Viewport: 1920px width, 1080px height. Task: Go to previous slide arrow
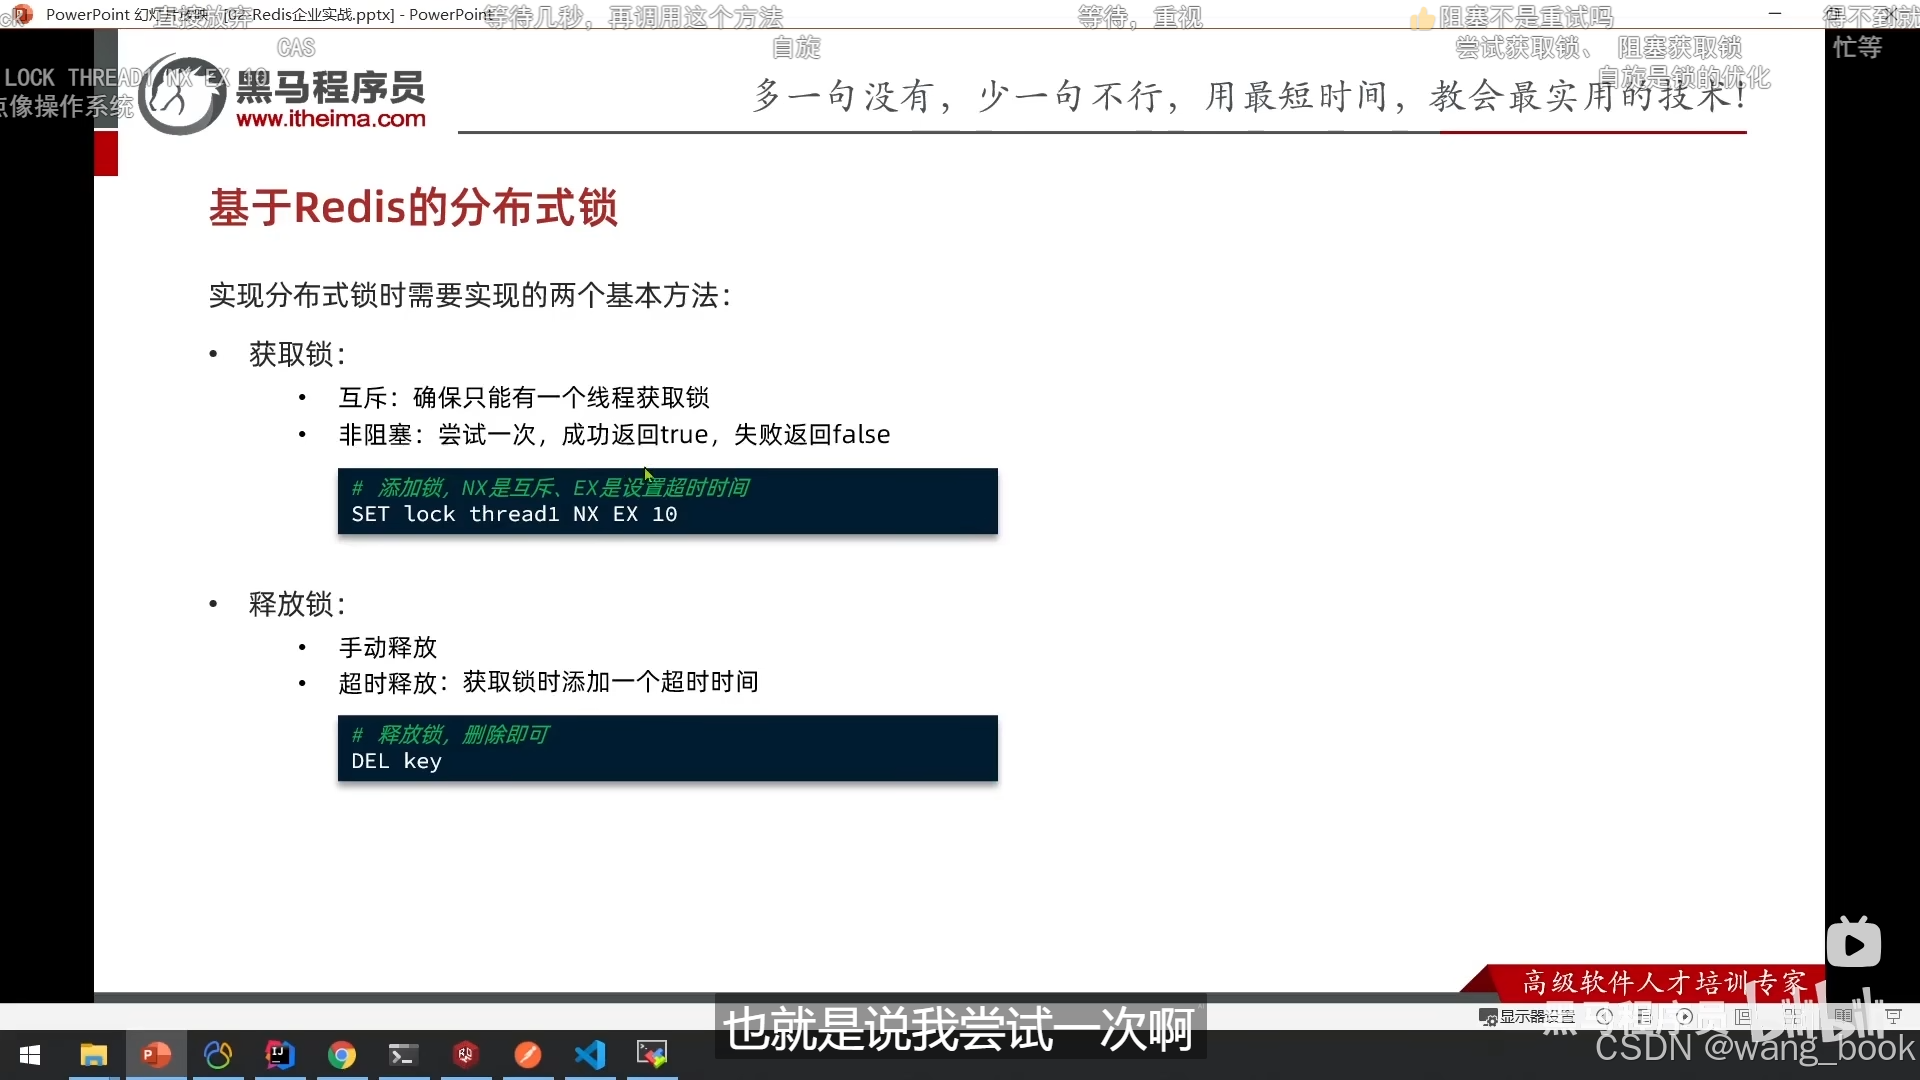1605,1016
